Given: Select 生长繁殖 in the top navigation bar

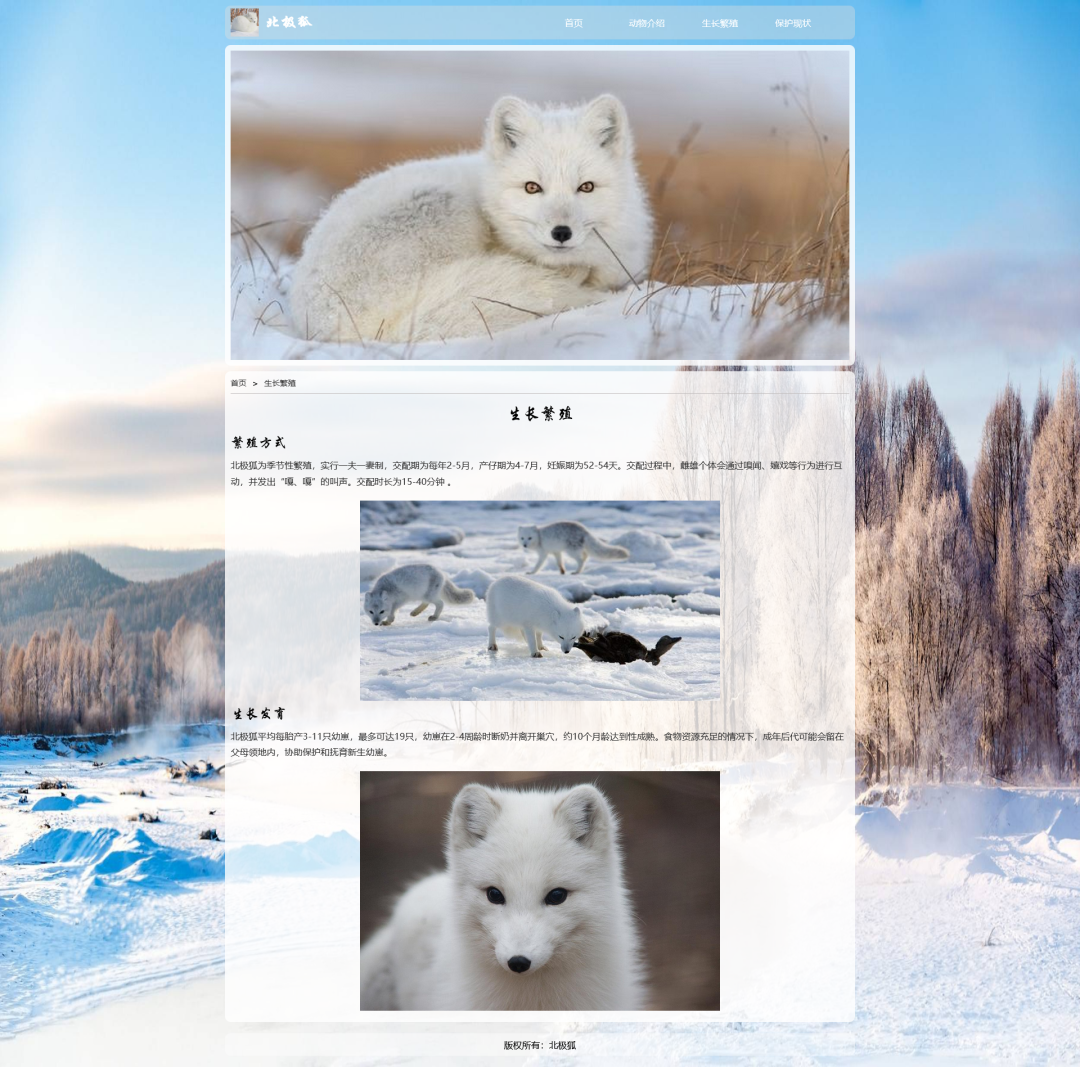Looking at the screenshot, I should tap(719, 23).
